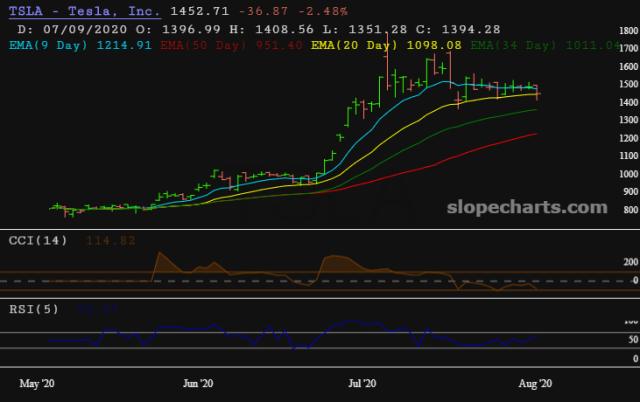Click the price change -36.87

(264, 11)
